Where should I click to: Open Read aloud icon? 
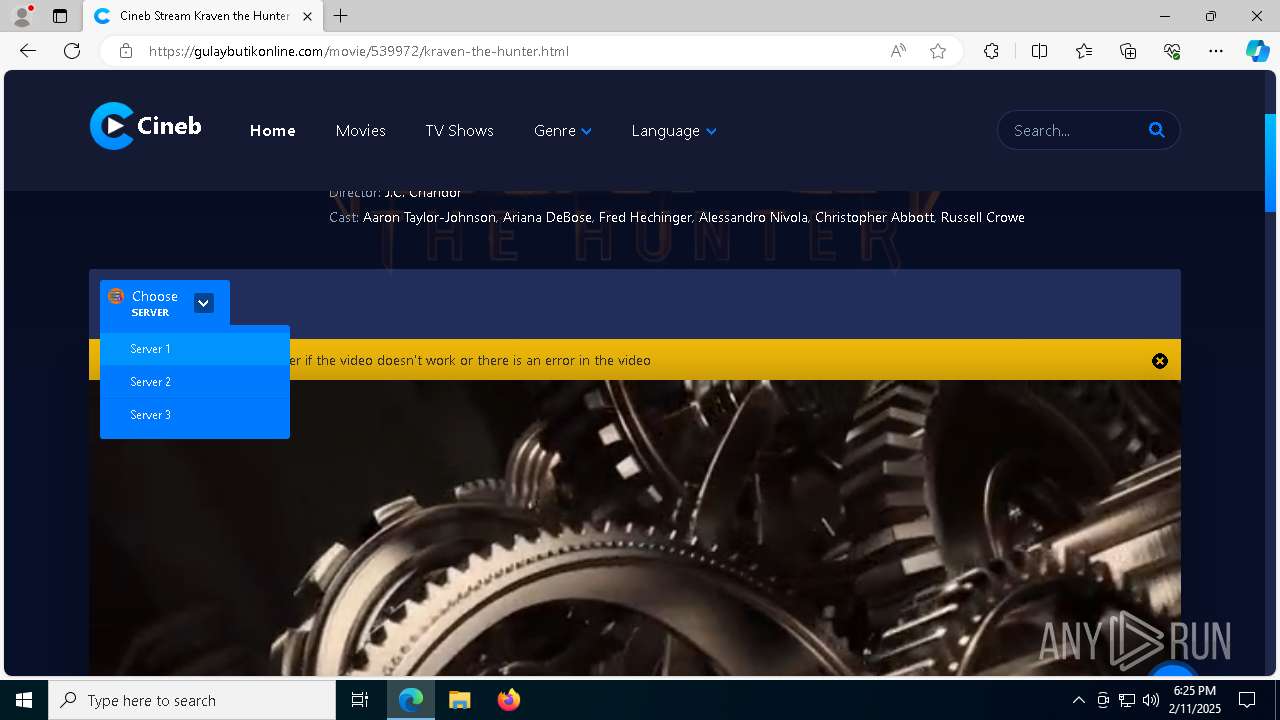point(898,51)
